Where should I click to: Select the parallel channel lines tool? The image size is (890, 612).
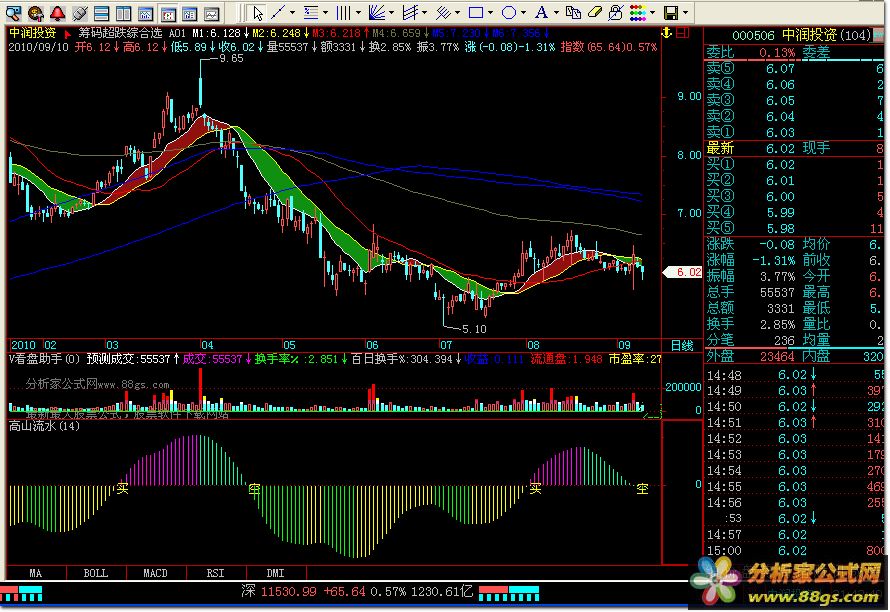click(443, 12)
